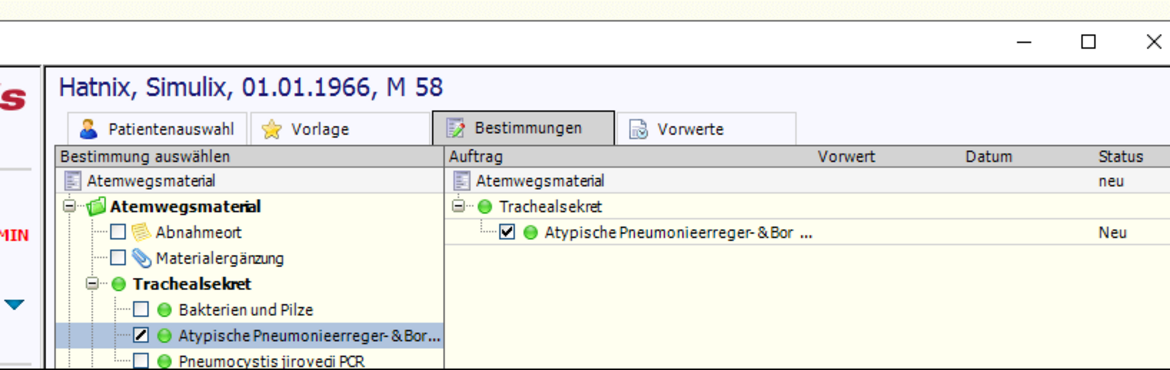The width and height of the screenshot is (1170, 370).
Task: Select the Materialergänzung tree entry
Action: [219, 259]
